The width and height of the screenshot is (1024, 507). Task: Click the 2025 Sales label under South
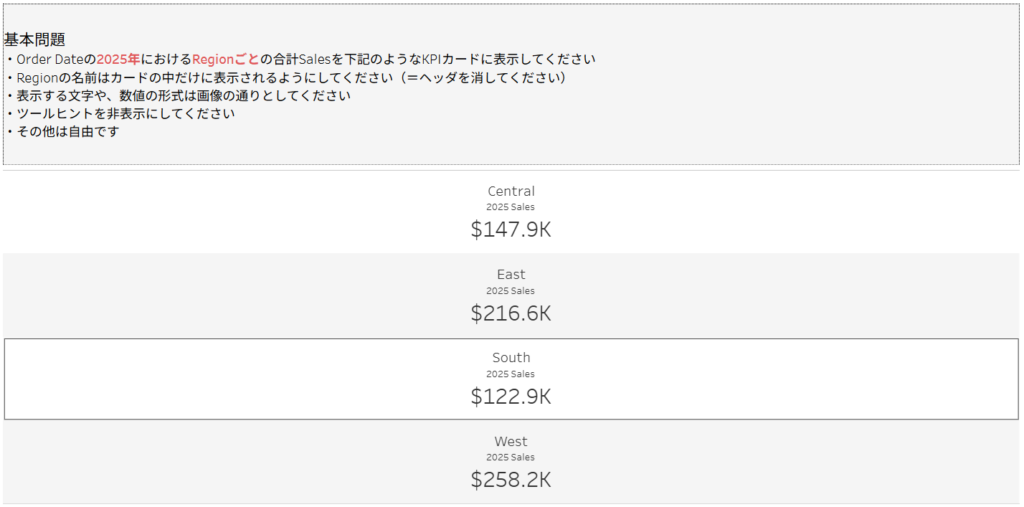pyautogui.click(x=511, y=374)
